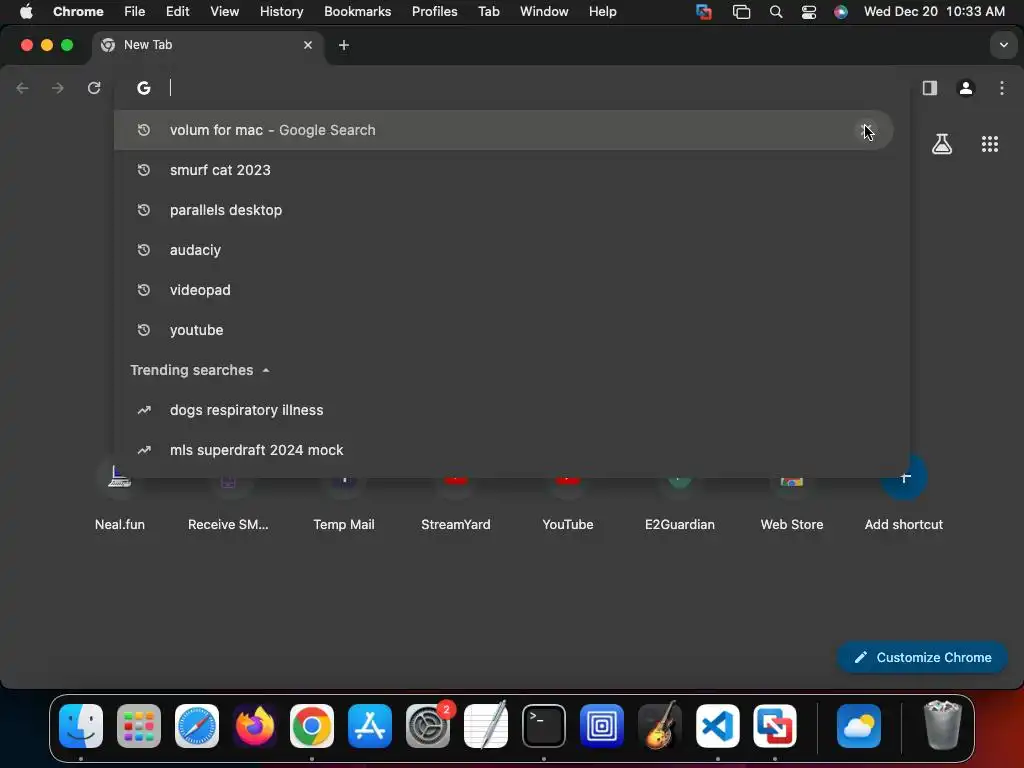
Task: Open the Chrome side panel icon
Action: 930,88
